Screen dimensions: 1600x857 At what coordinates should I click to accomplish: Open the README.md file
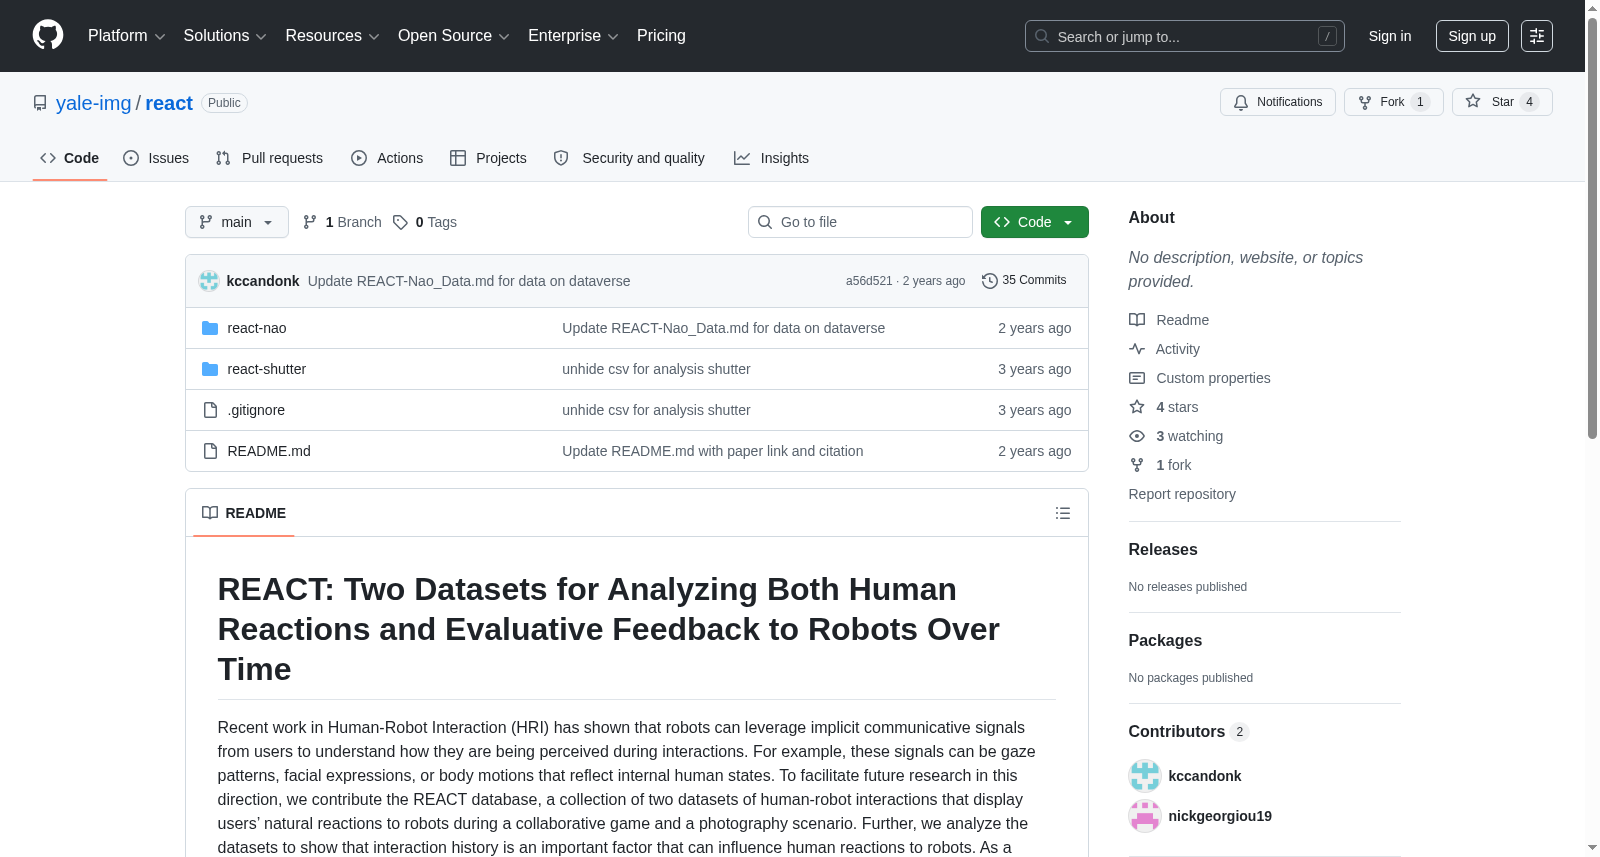(269, 451)
